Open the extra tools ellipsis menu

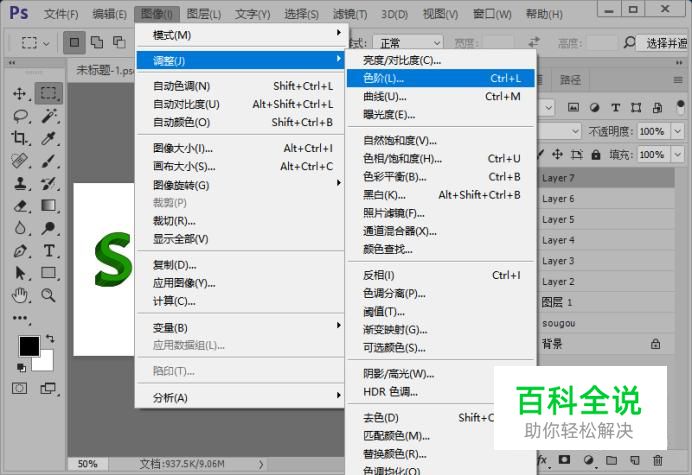coord(20,318)
